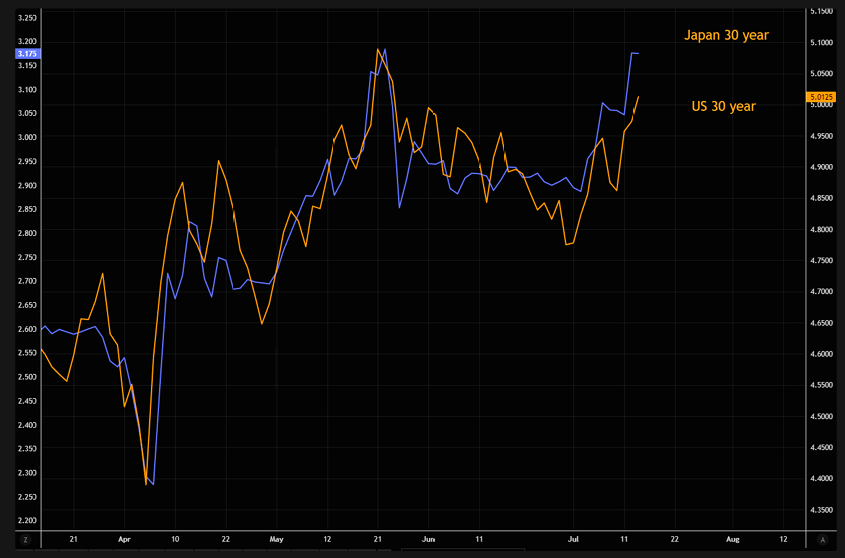Click the A auto-scale button at bottom-right
The width and height of the screenshot is (845, 558).
tap(821, 539)
